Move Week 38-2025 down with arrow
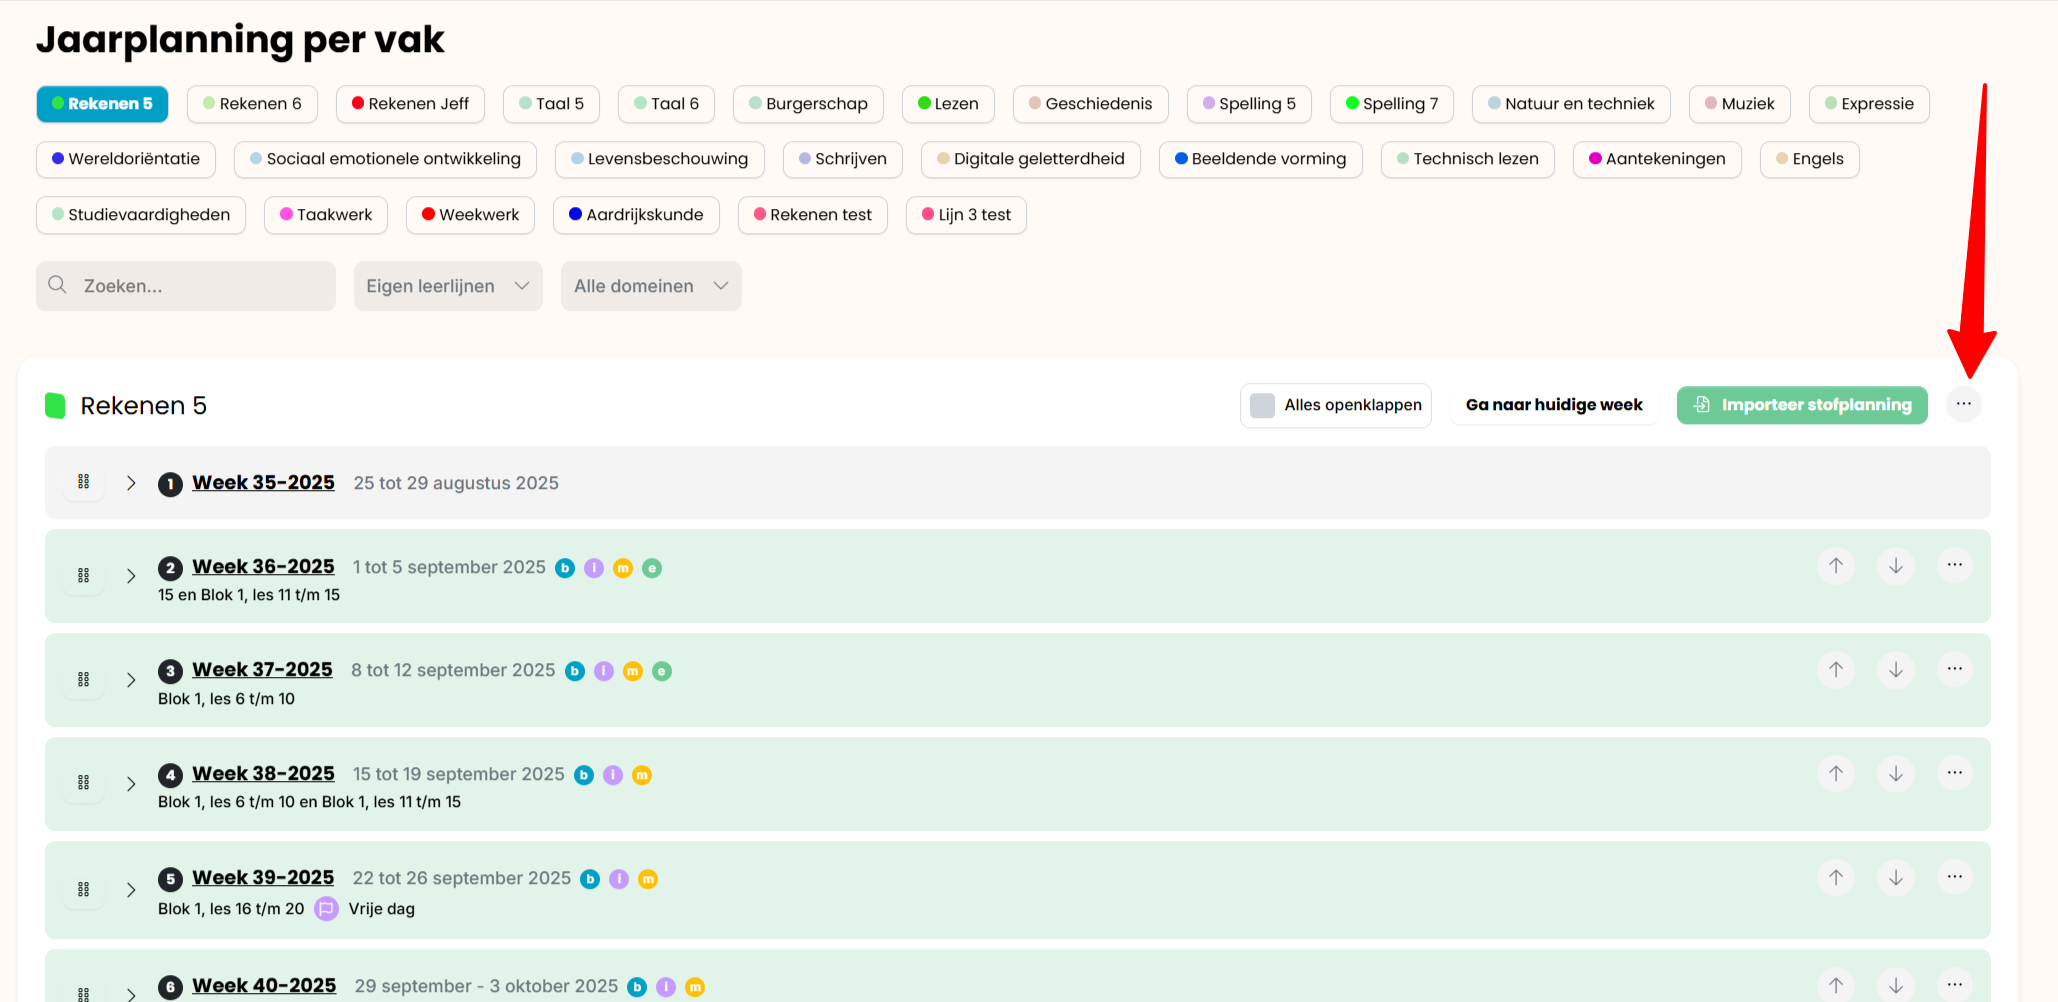 (x=1896, y=774)
